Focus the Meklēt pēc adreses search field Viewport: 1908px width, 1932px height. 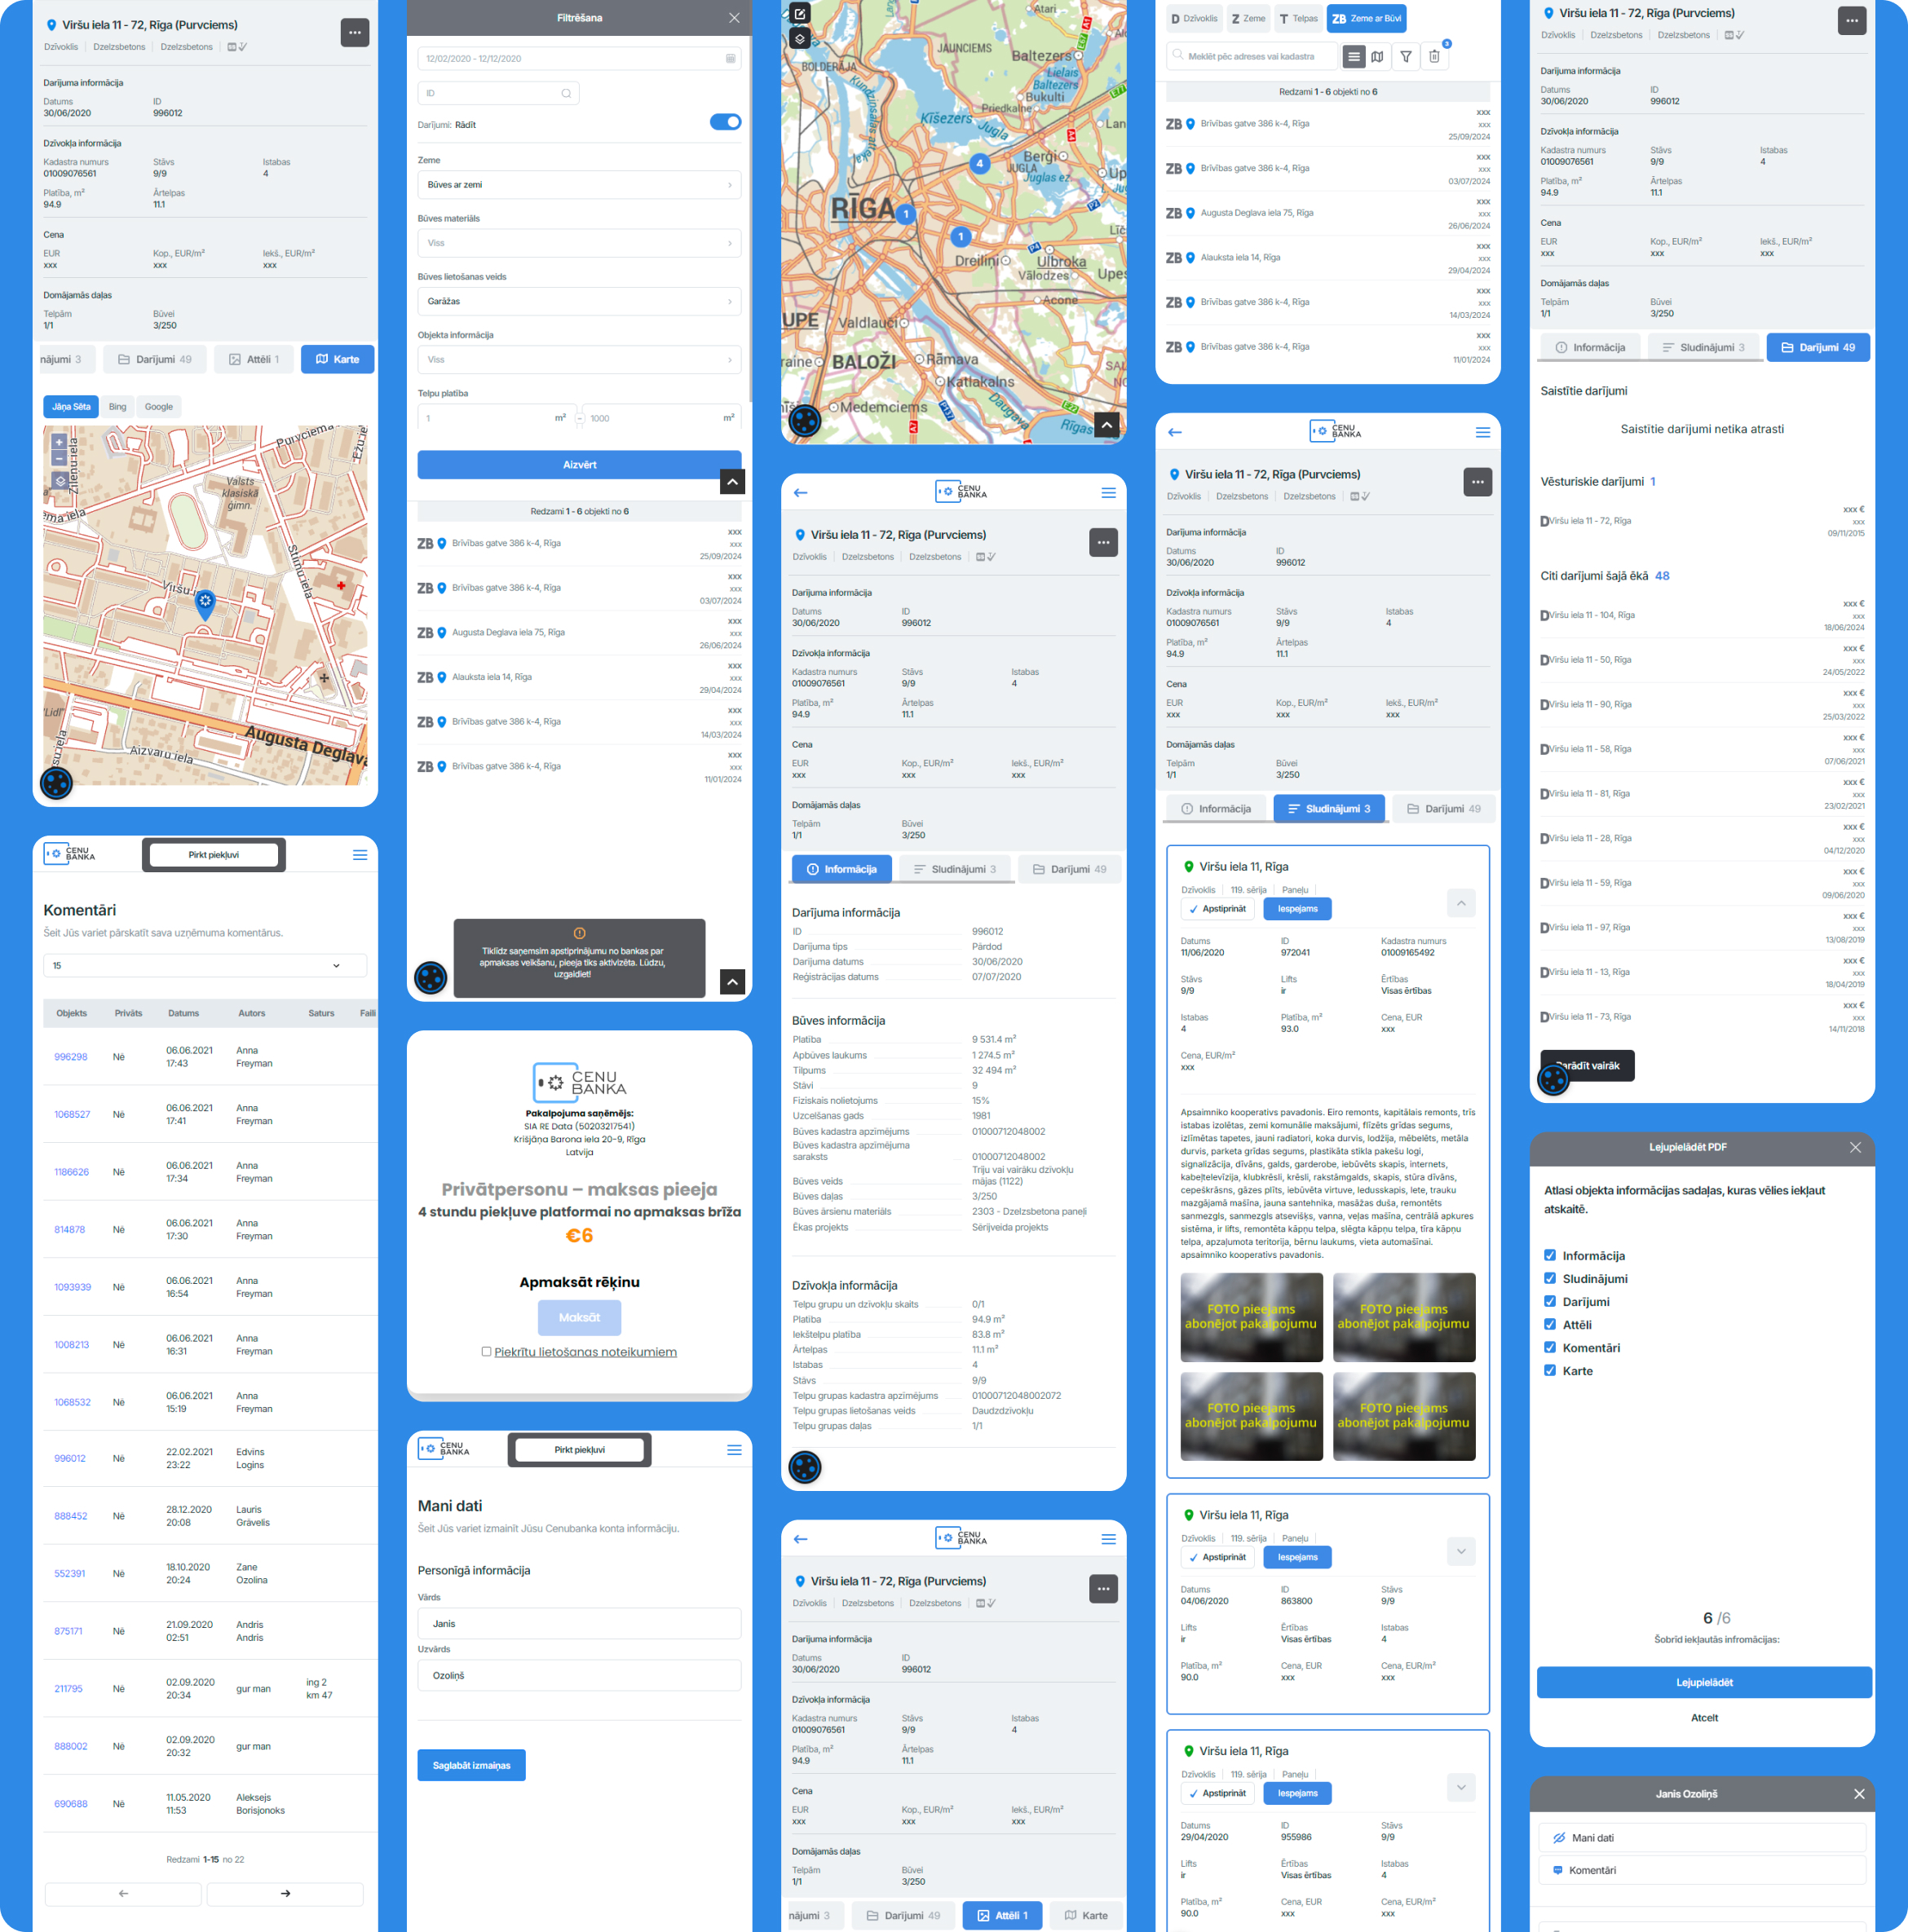click(x=1251, y=57)
